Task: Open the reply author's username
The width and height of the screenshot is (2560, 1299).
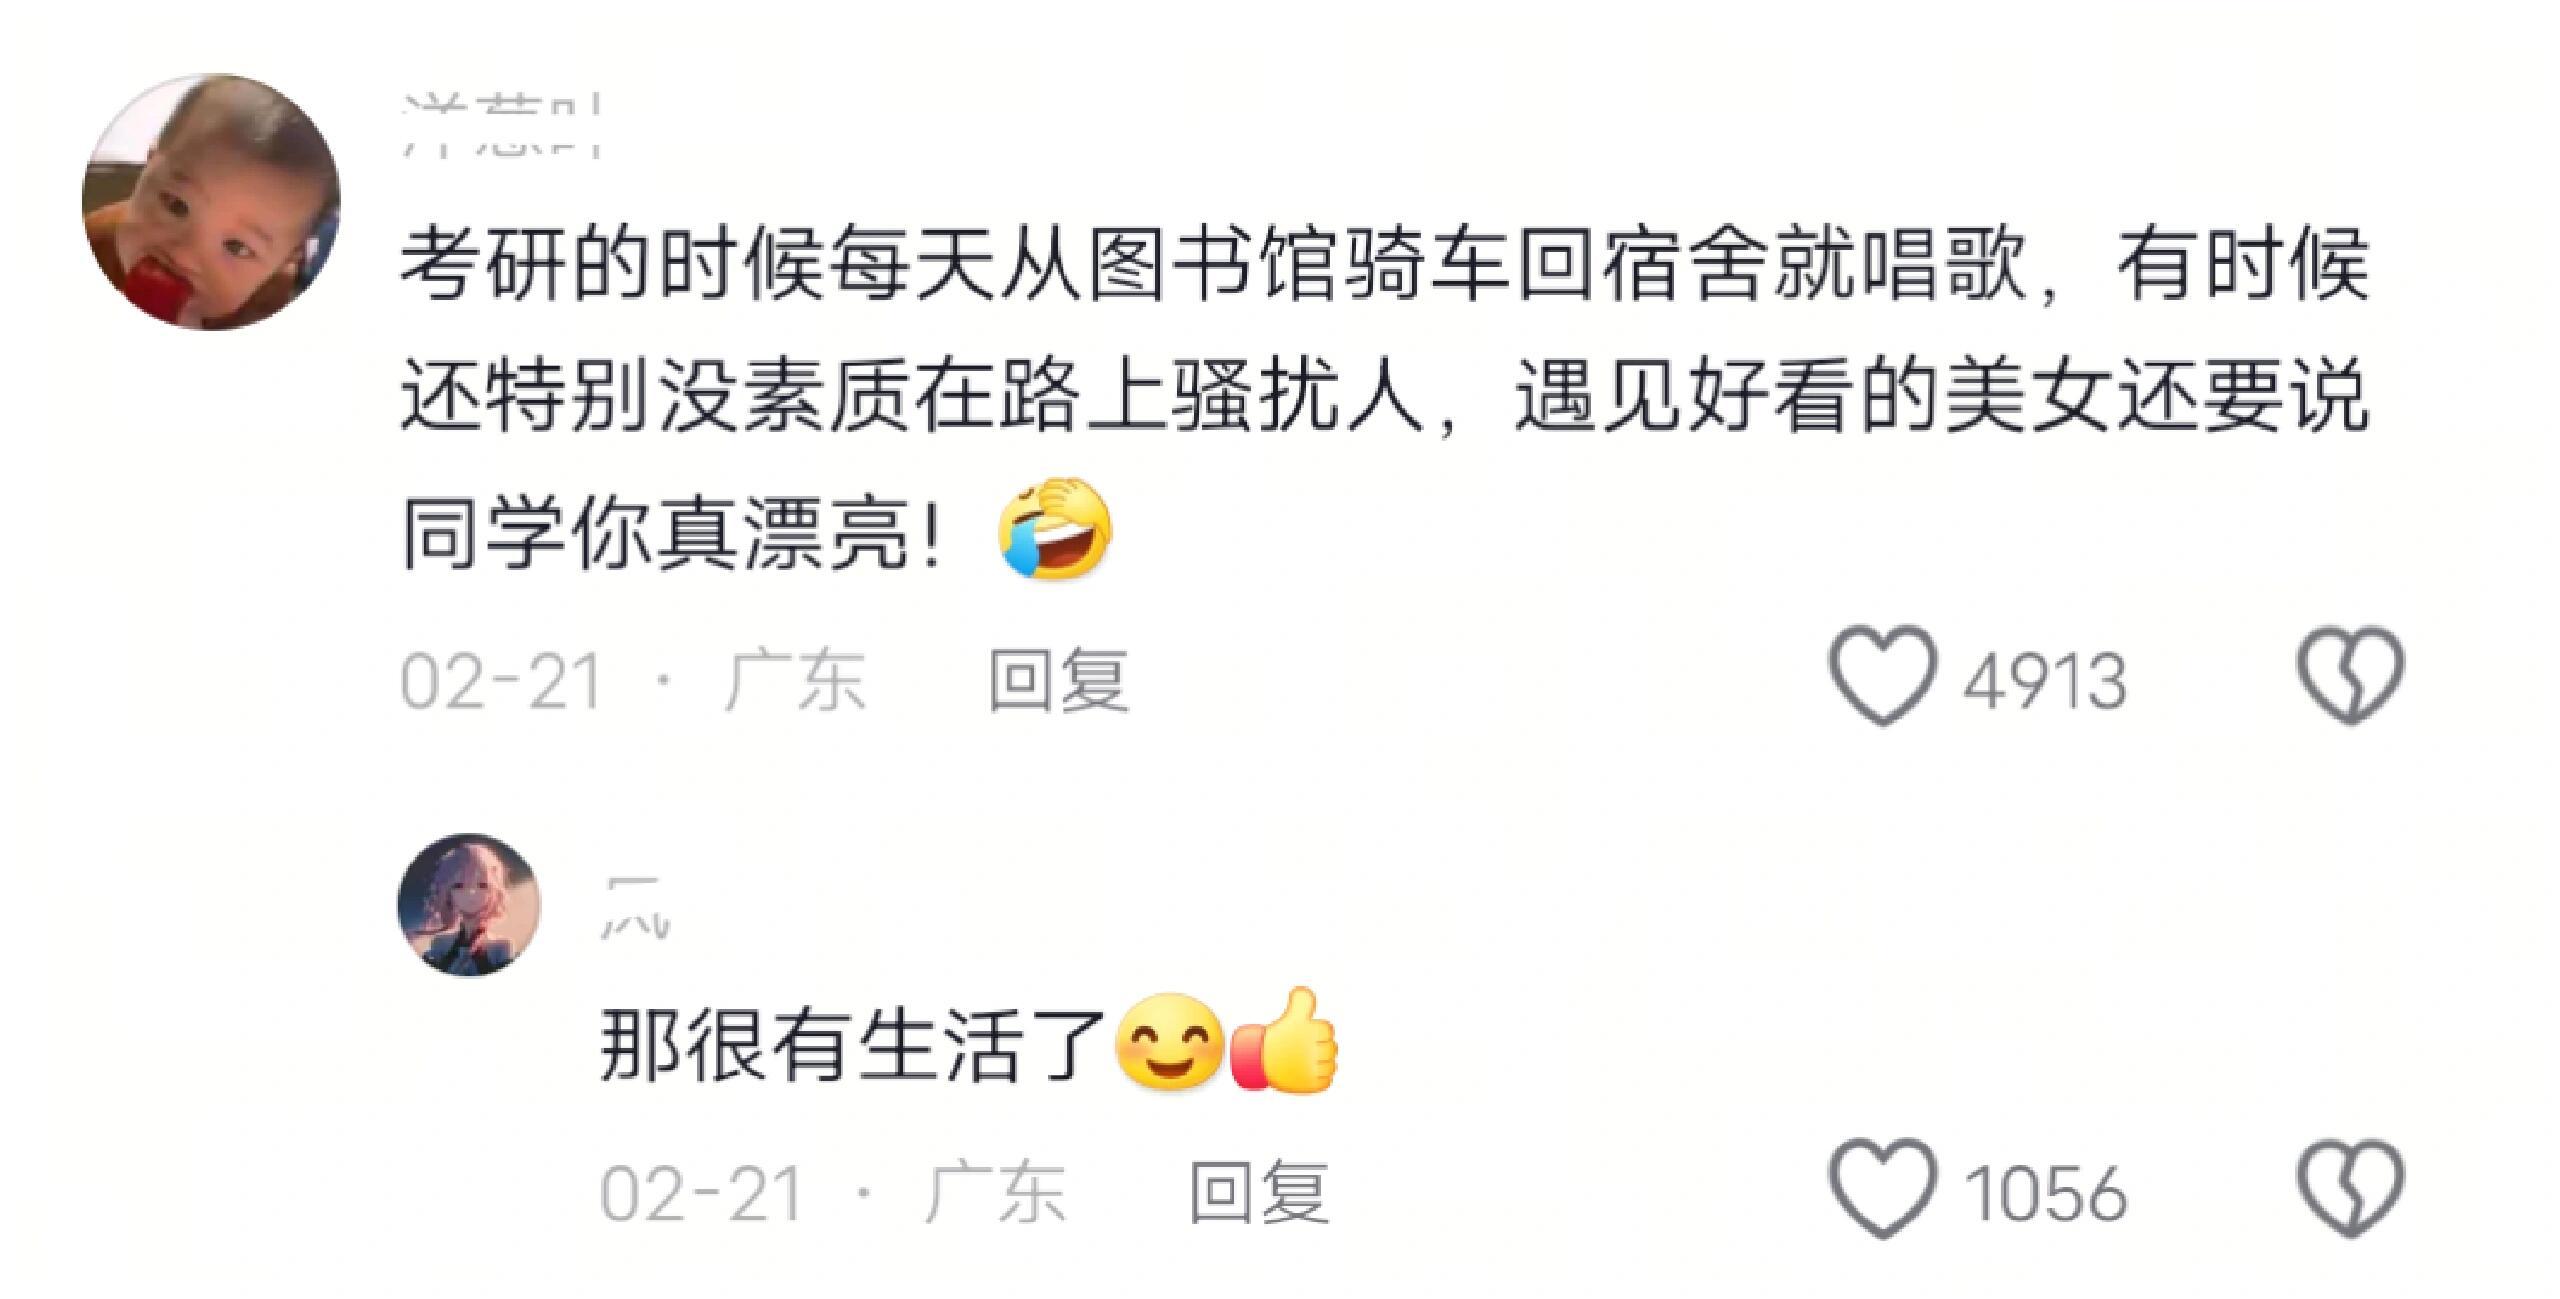Action: (x=634, y=907)
